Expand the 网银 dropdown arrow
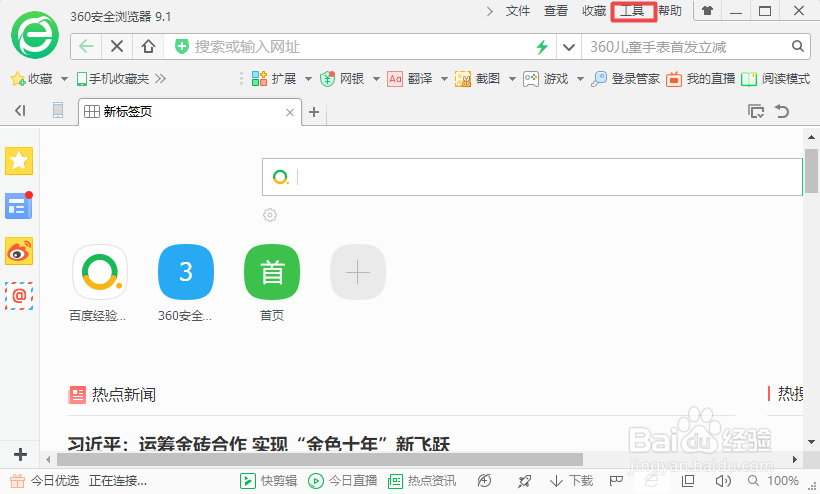 point(377,79)
